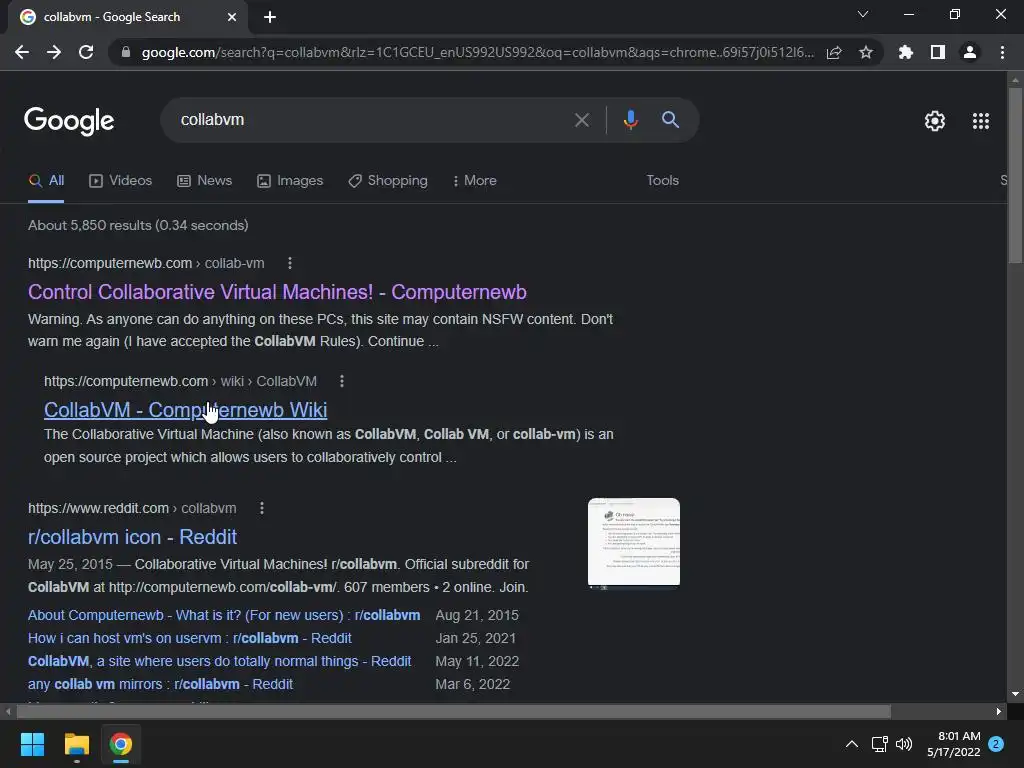Open CollabVM totally normal things Reddit link
This screenshot has width=1024, height=768.
(x=219, y=661)
